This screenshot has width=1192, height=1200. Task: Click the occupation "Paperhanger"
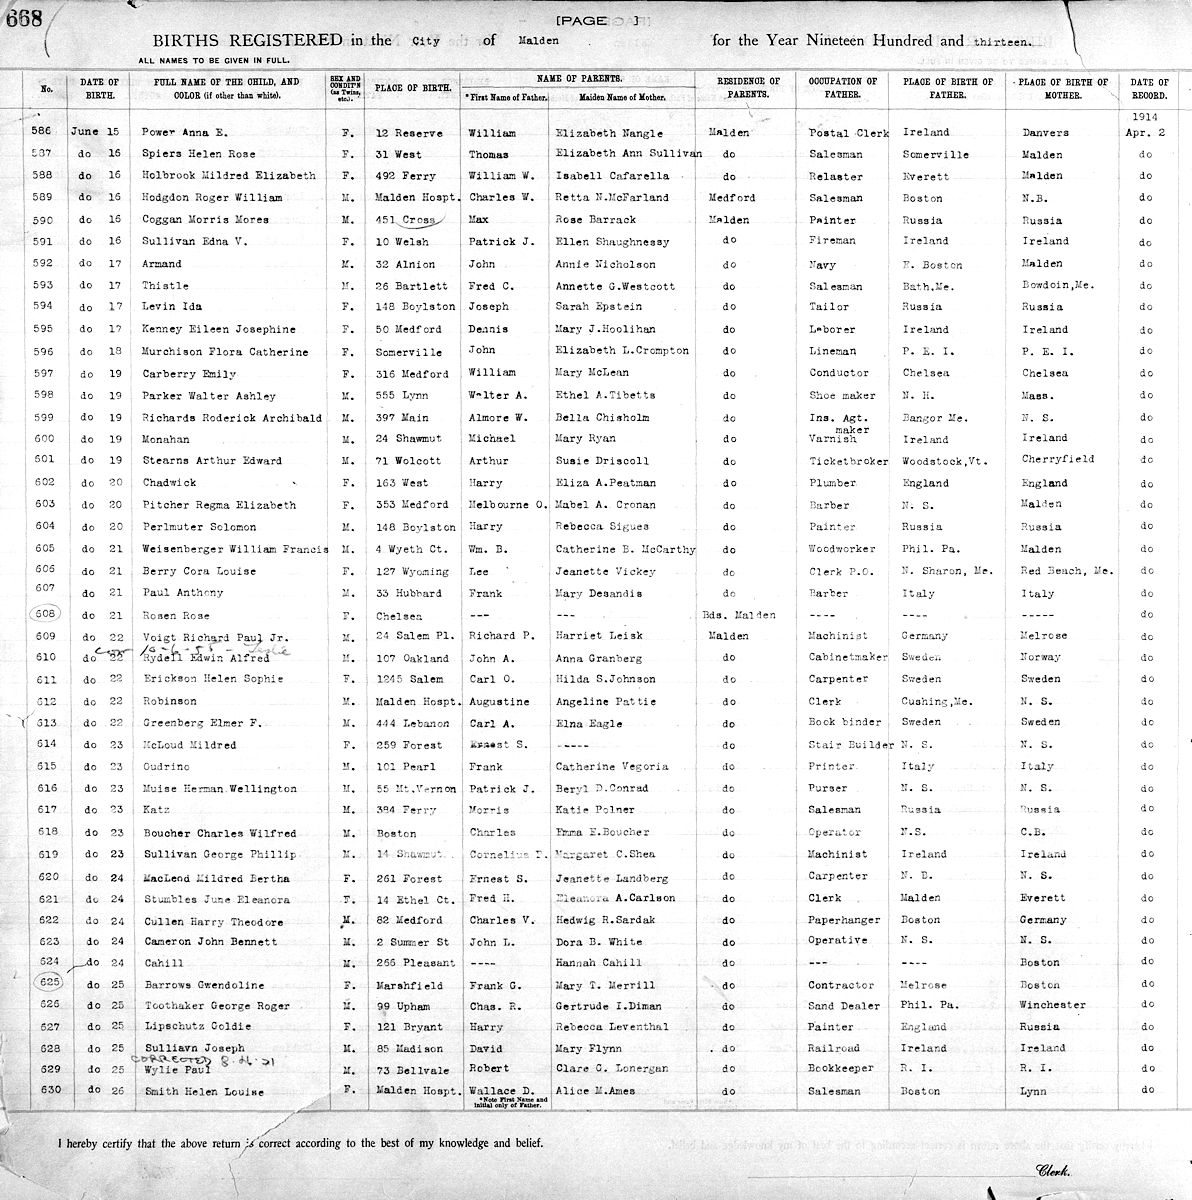[845, 920]
